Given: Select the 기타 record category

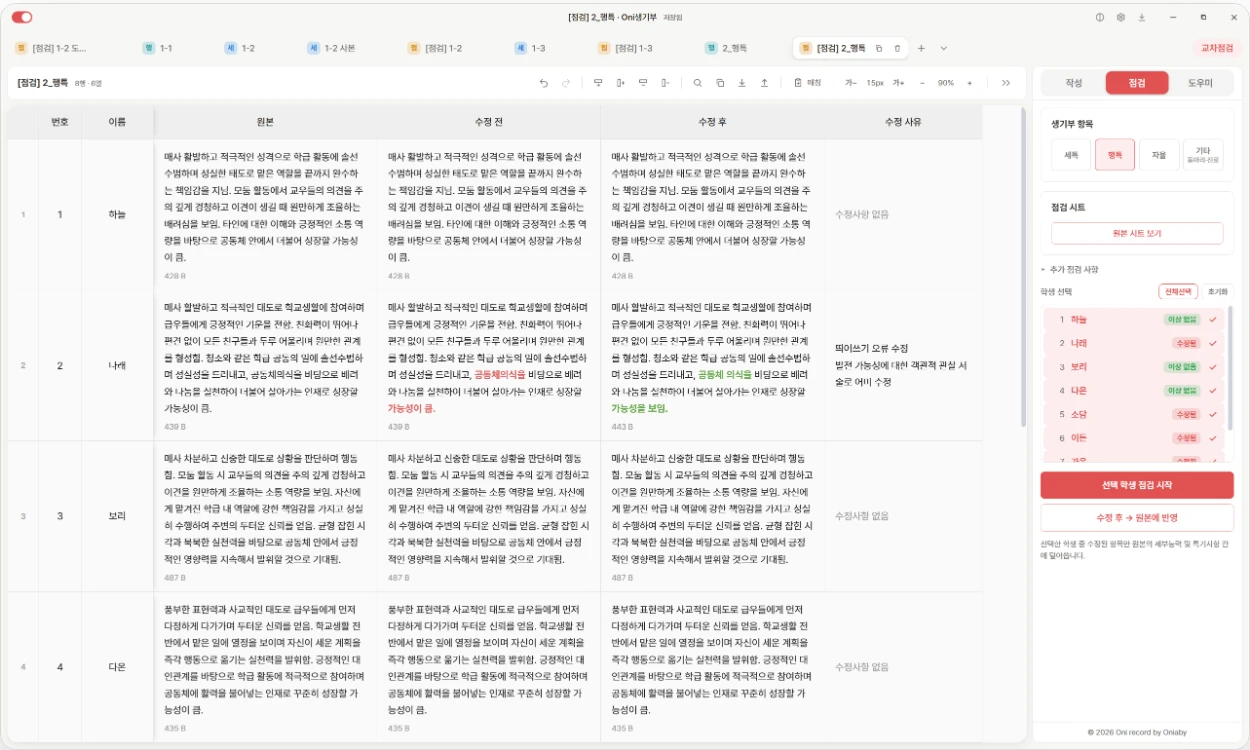Looking at the screenshot, I should point(1203,155).
